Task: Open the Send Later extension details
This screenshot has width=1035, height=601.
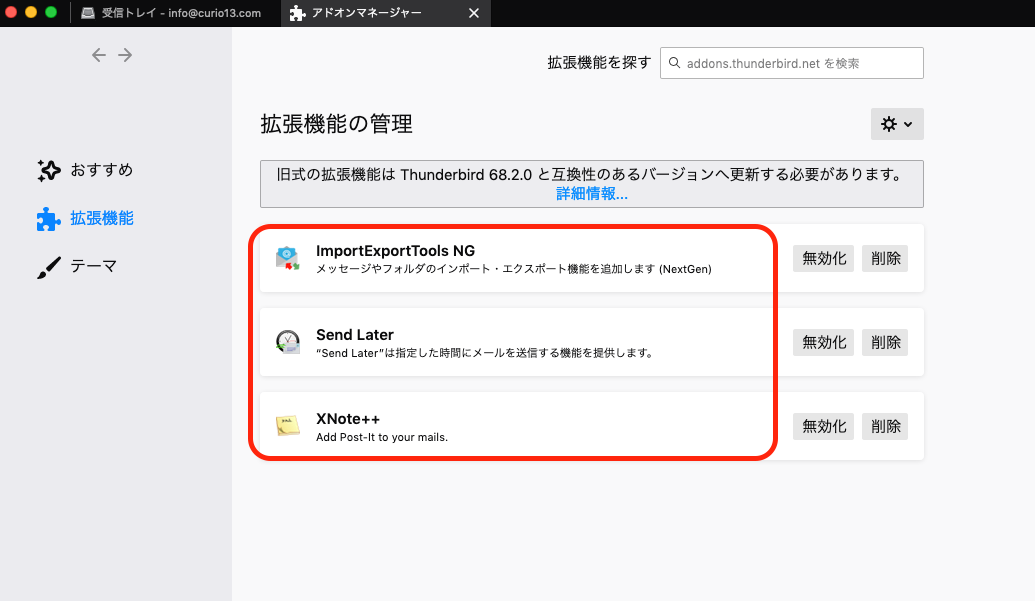Action: click(x=500, y=342)
